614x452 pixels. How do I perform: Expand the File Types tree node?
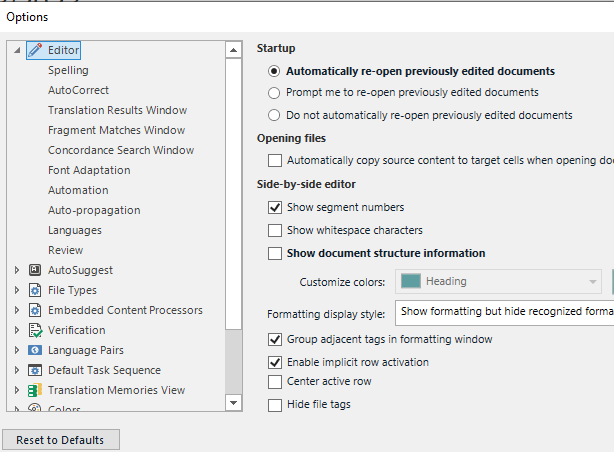(x=17, y=290)
